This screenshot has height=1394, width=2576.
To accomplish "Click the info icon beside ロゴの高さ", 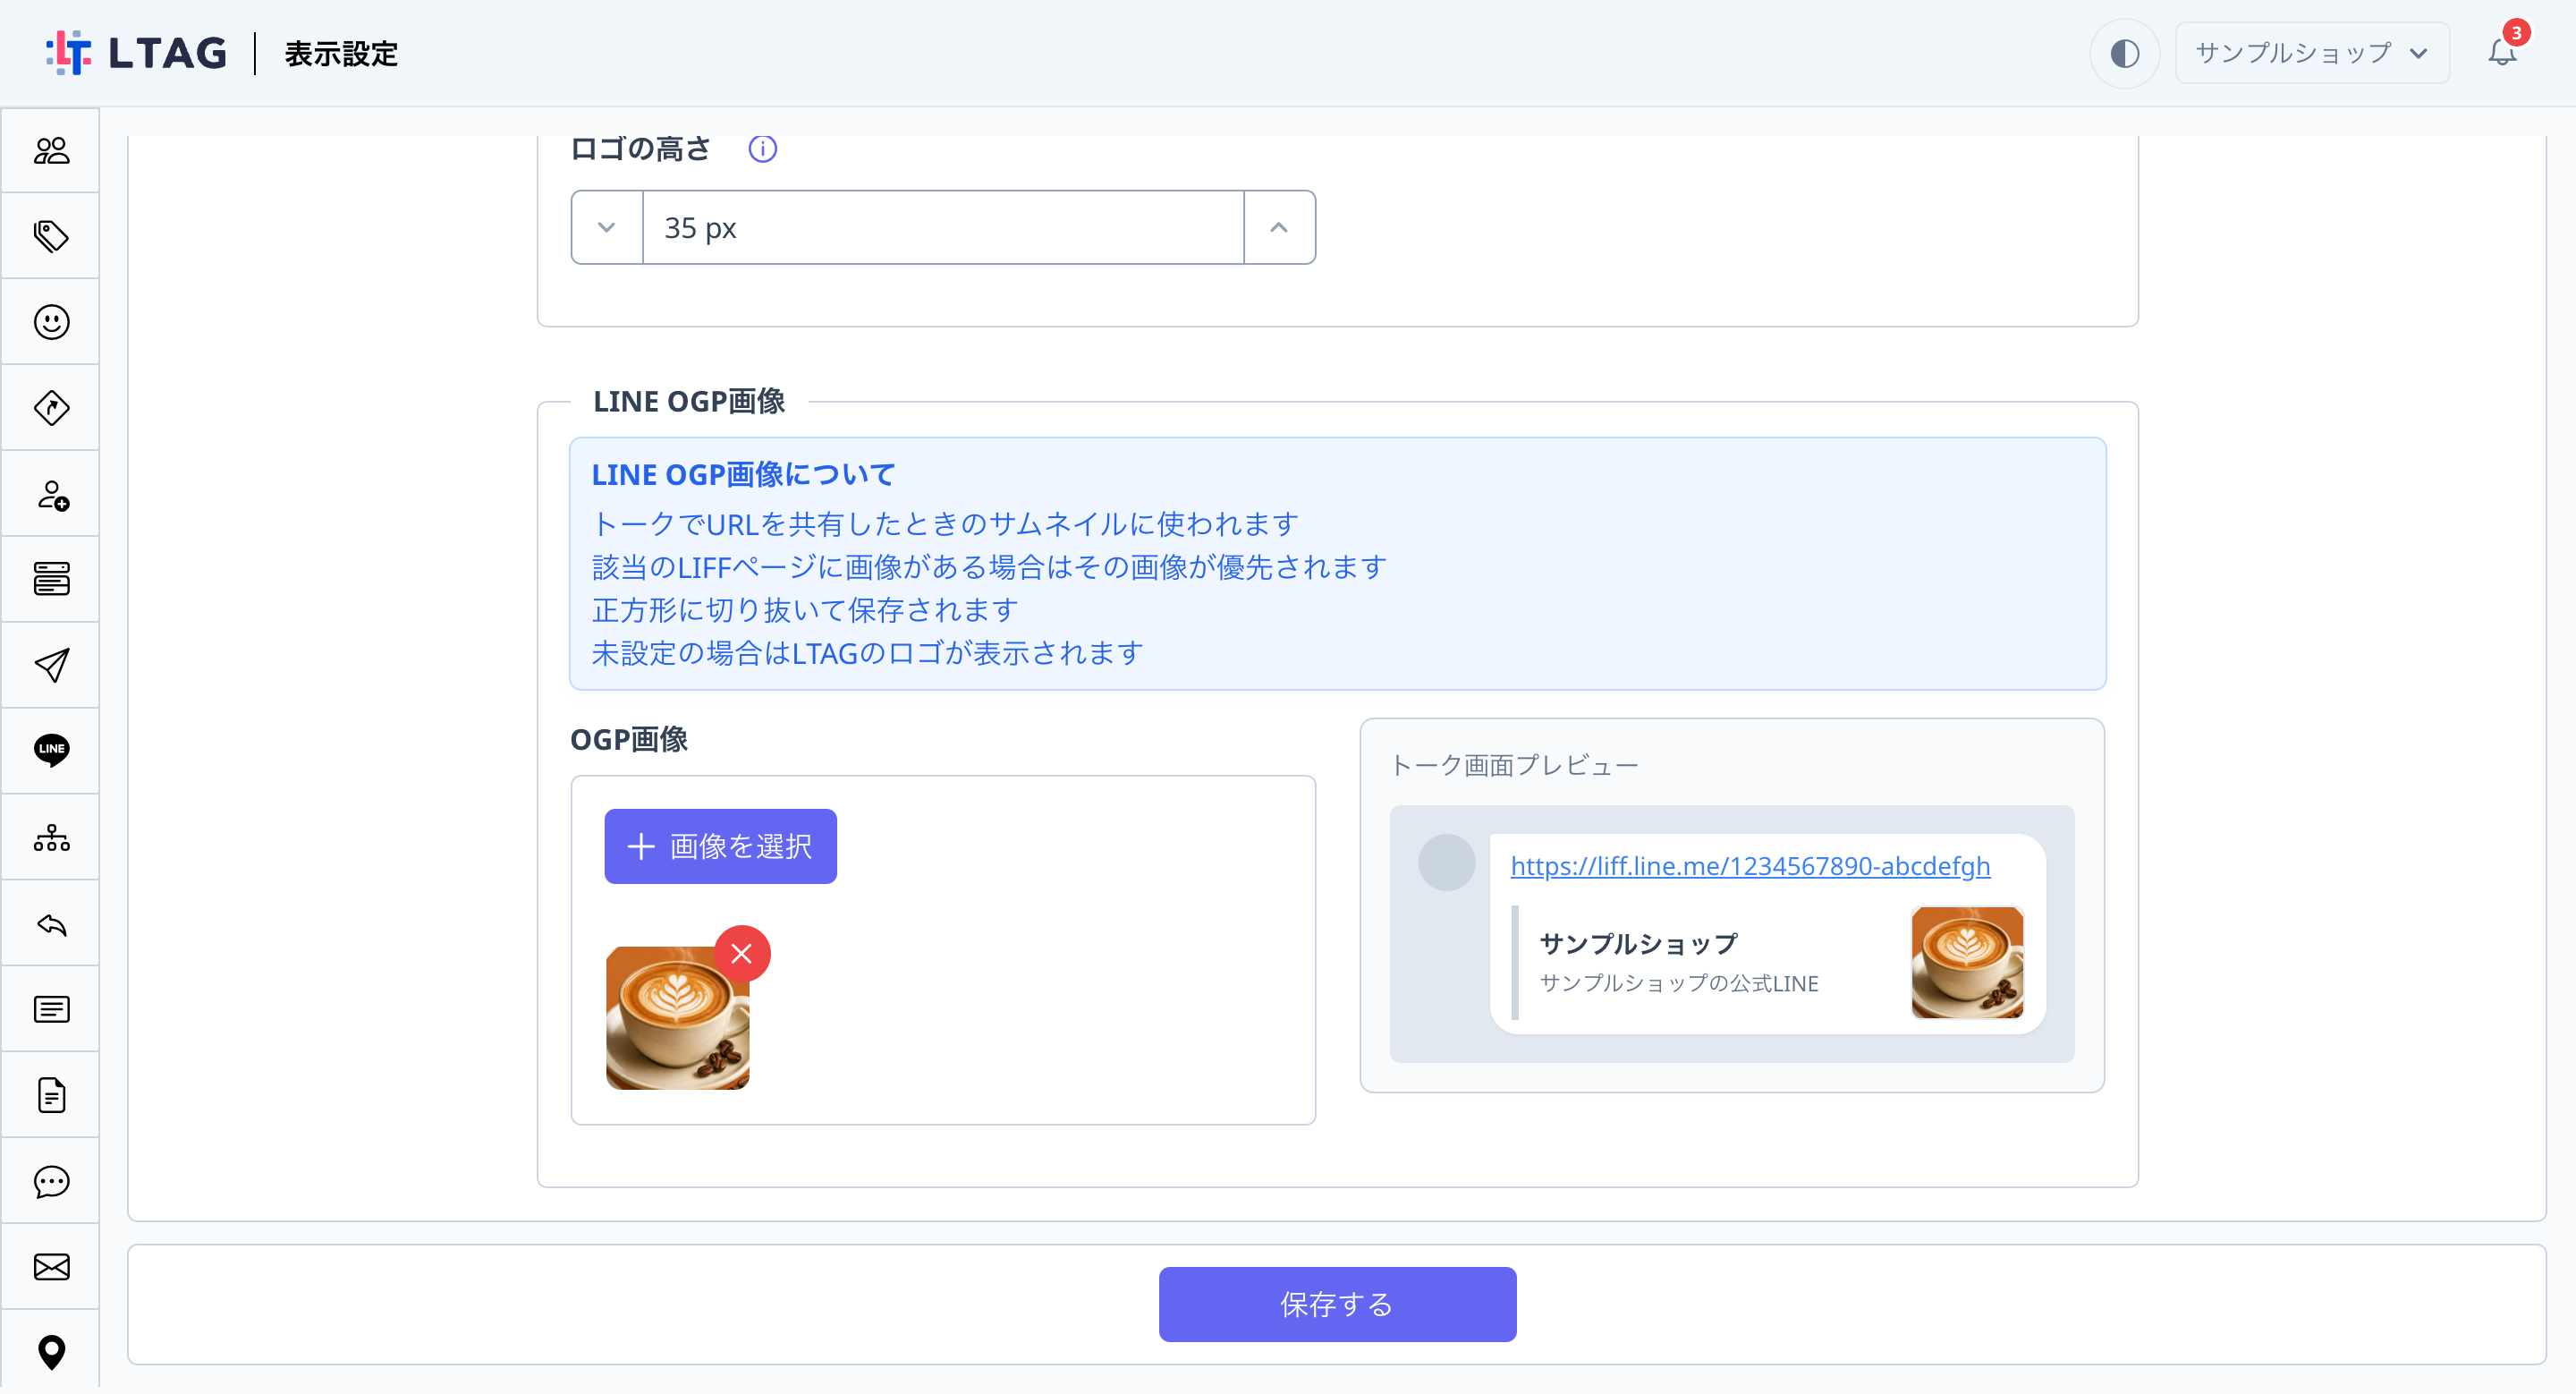I will (x=762, y=149).
